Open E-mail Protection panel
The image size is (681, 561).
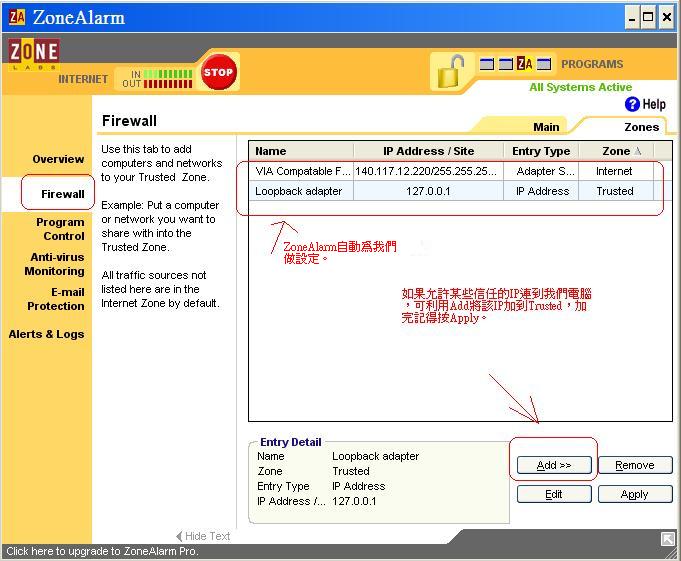pyautogui.click(x=56, y=299)
